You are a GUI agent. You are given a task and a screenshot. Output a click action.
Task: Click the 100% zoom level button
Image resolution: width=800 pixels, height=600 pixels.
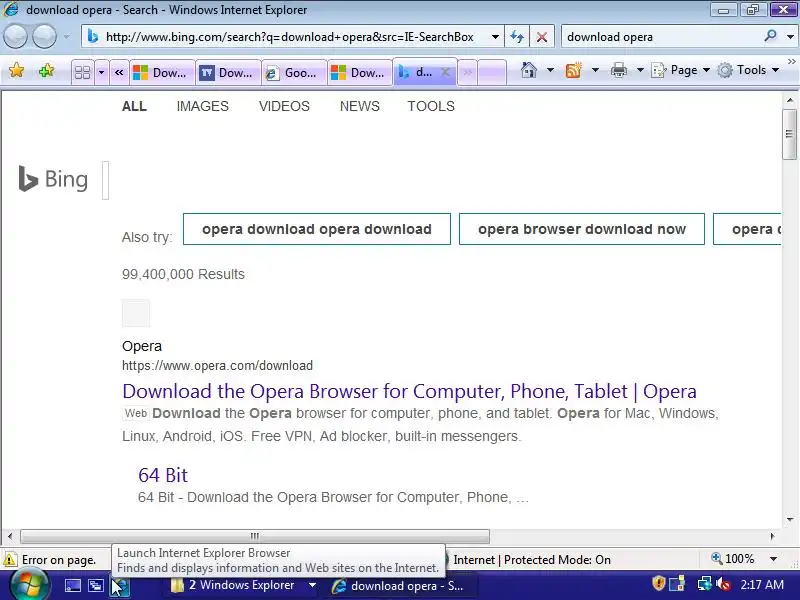[x=733, y=559]
